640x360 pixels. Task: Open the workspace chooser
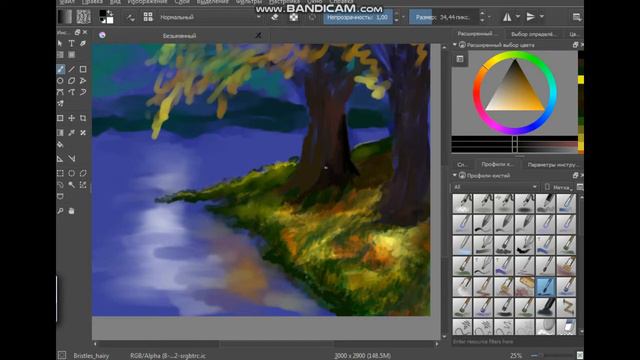tap(577, 17)
